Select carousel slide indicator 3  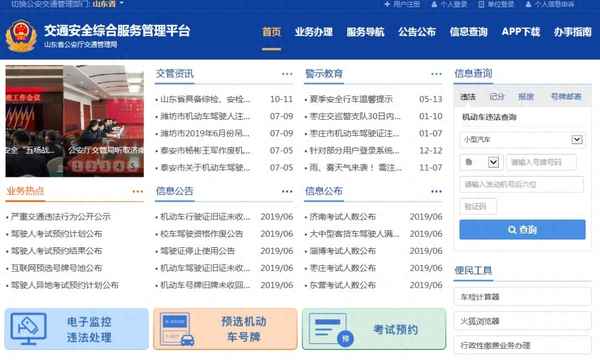click(105, 165)
